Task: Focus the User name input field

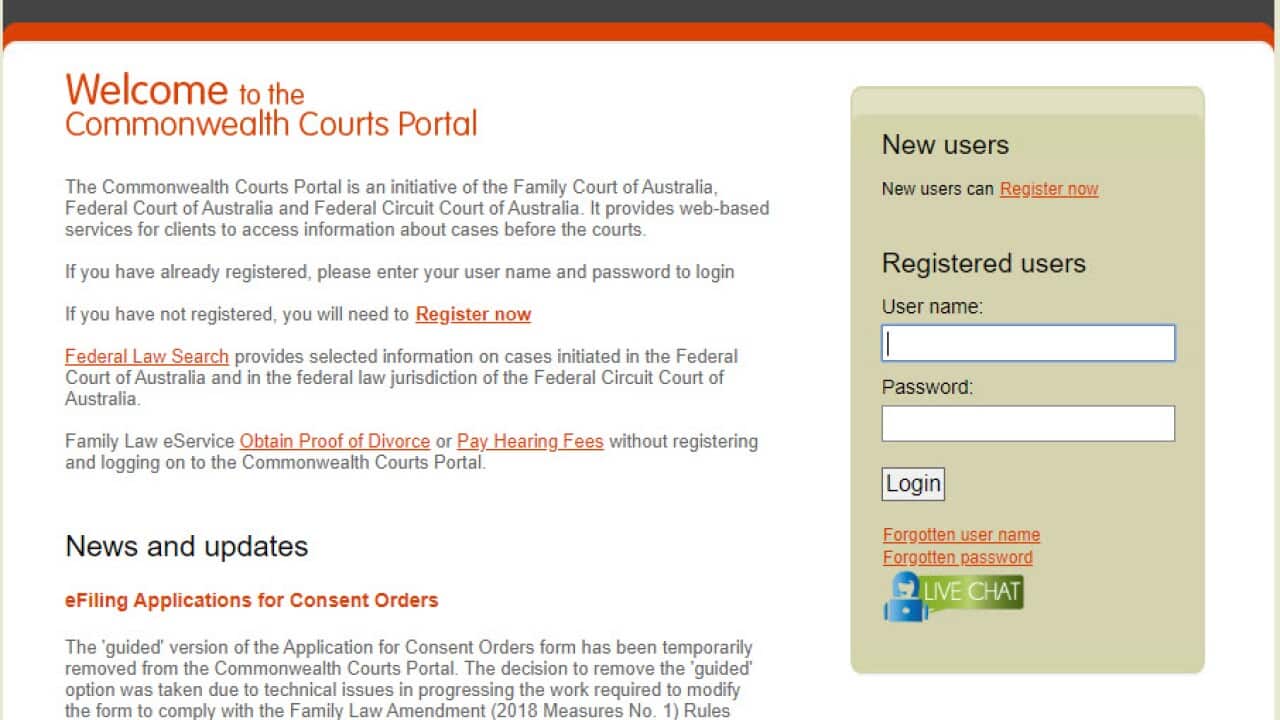Action: point(1028,343)
